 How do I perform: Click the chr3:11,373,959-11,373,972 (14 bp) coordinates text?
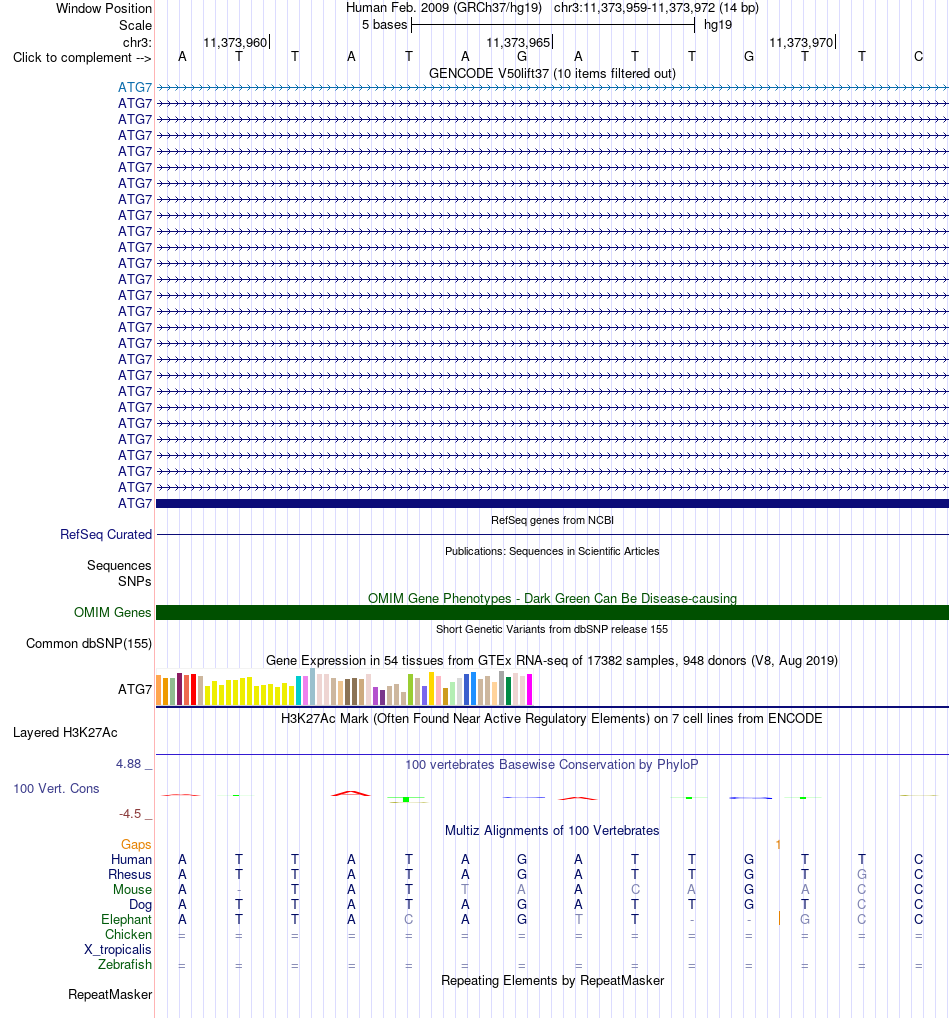pos(656,8)
